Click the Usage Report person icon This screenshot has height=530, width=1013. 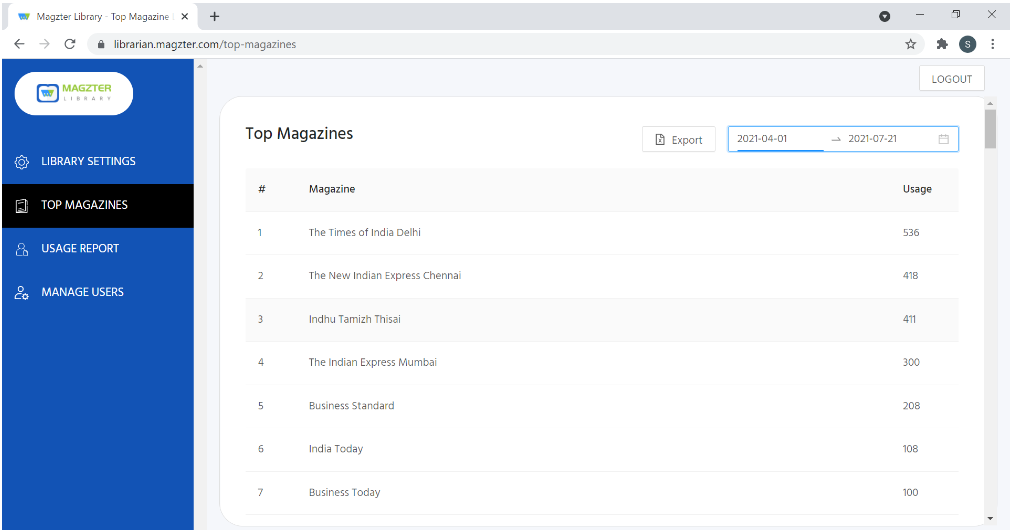pos(21,249)
